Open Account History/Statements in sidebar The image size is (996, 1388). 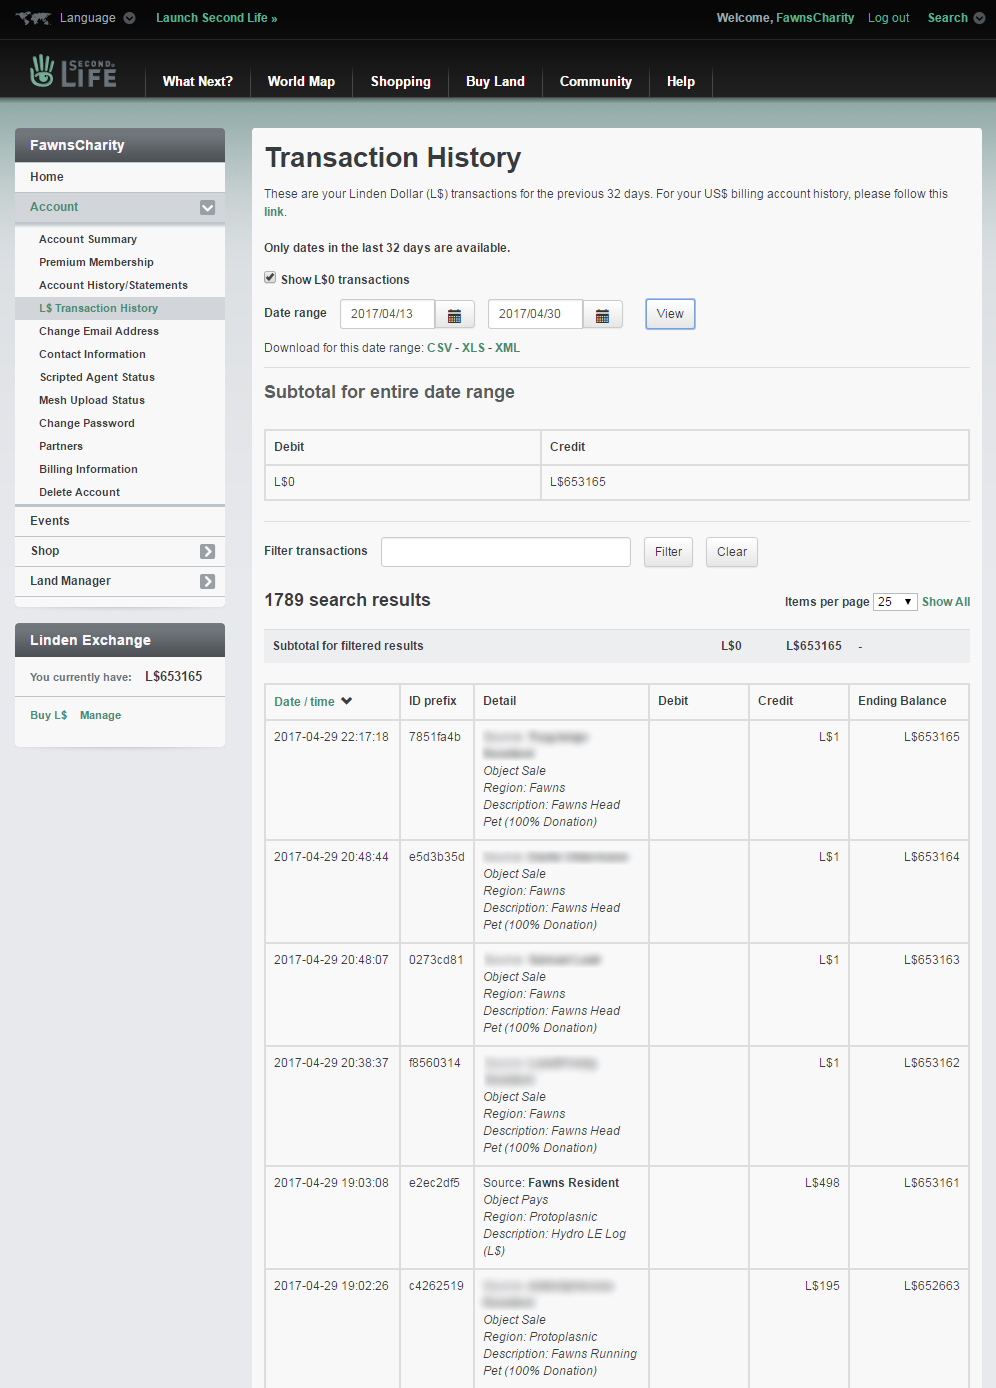(x=113, y=286)
